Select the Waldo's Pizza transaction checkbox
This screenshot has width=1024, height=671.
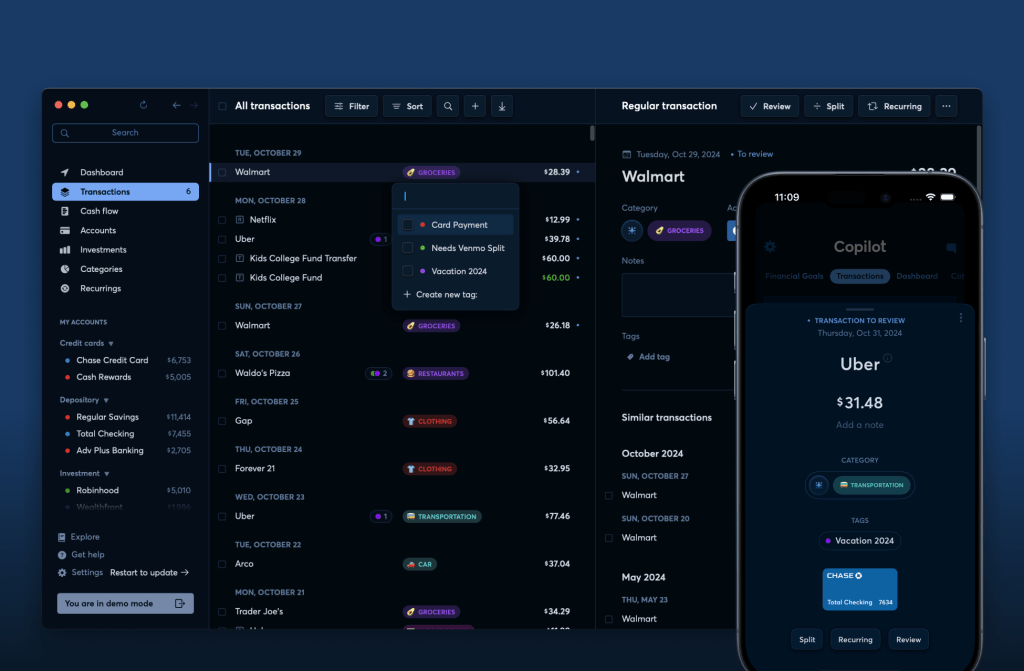click(222, 374)
